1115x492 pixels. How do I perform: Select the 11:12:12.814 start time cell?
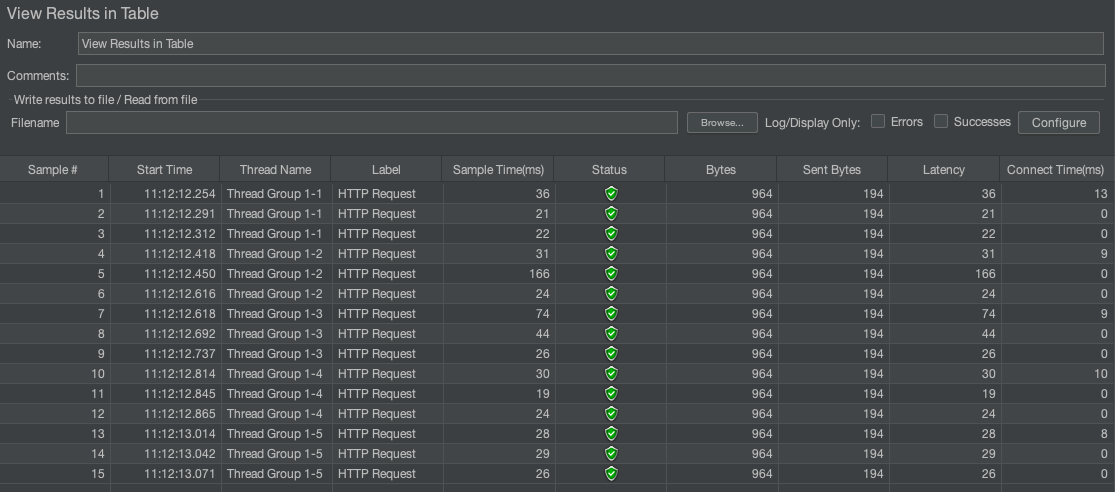[165, 373]
